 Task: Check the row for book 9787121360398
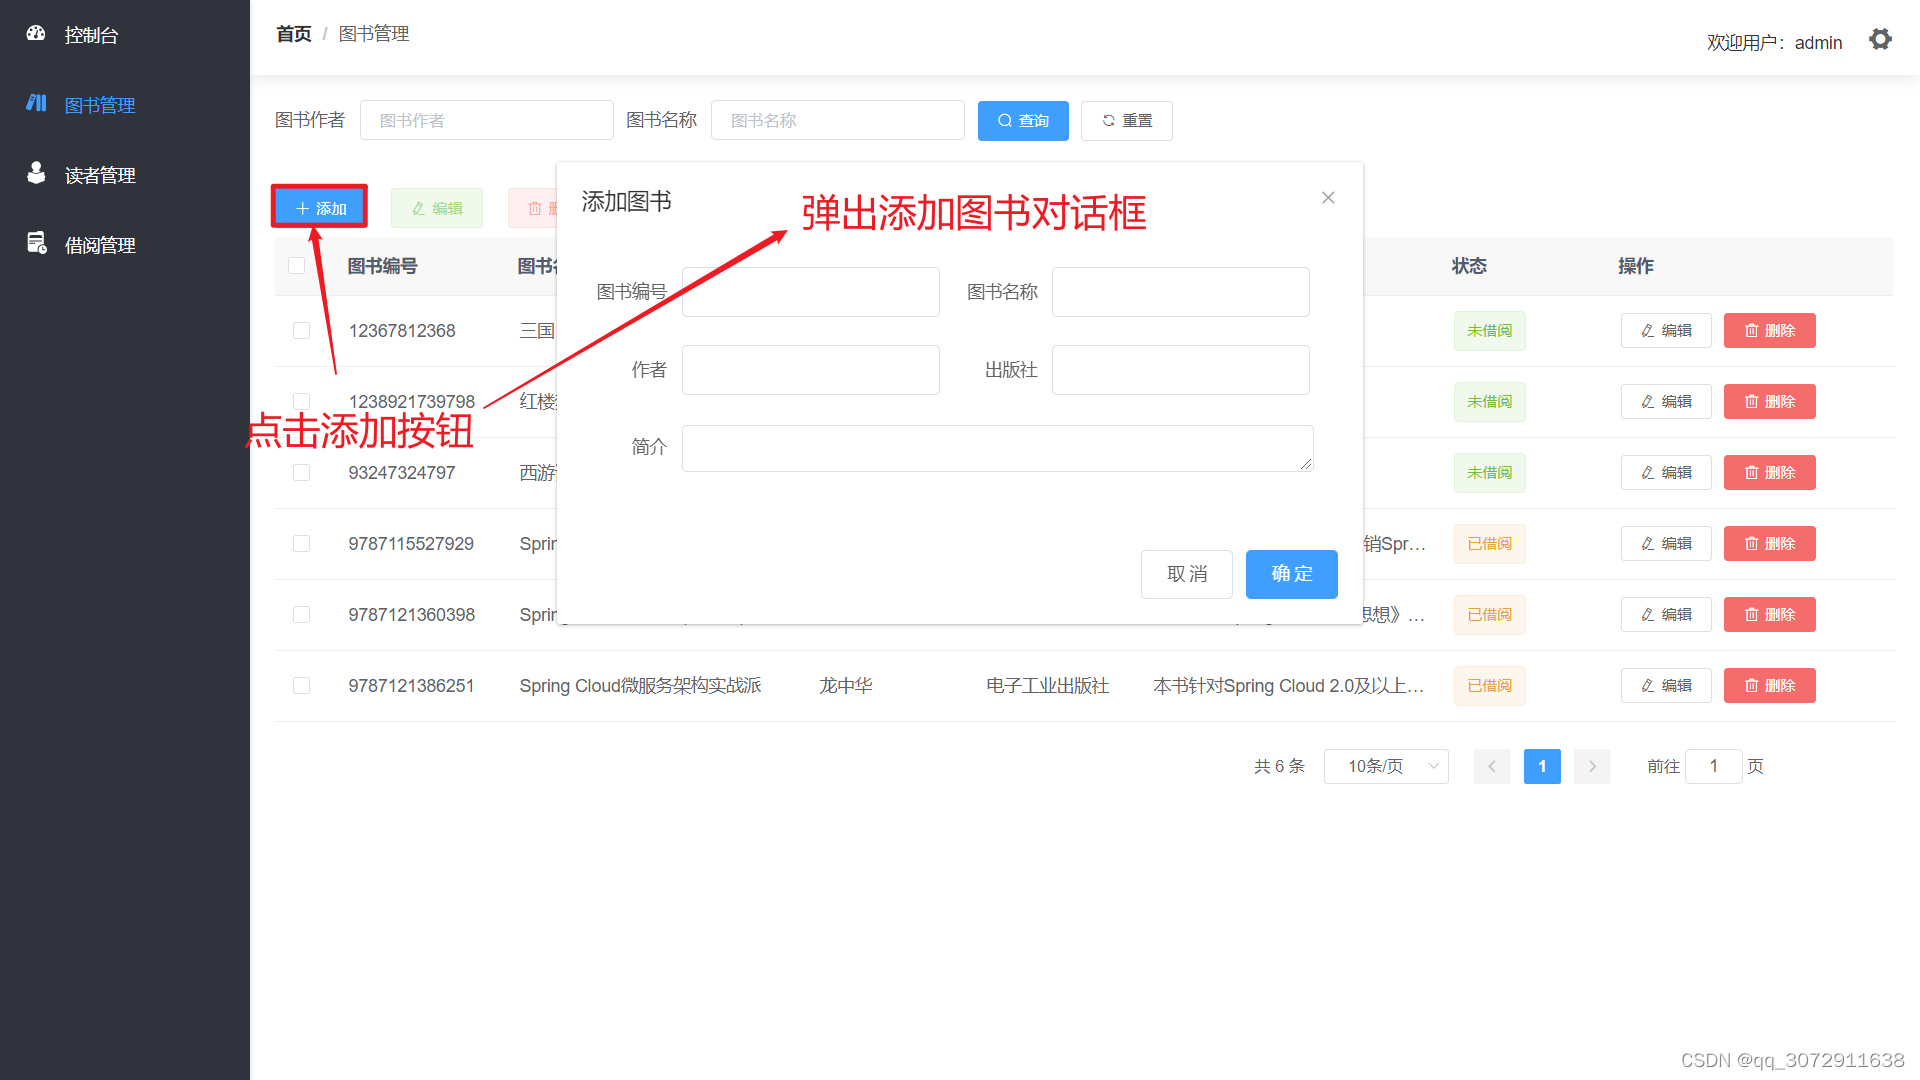point(301,615)
